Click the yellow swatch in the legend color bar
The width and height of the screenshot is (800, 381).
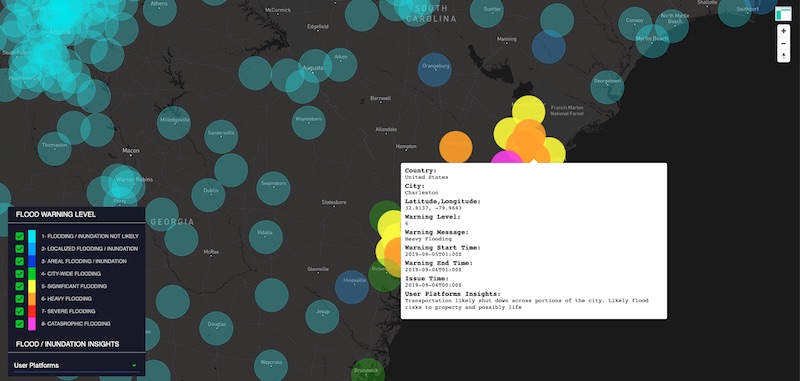(32, 286)
